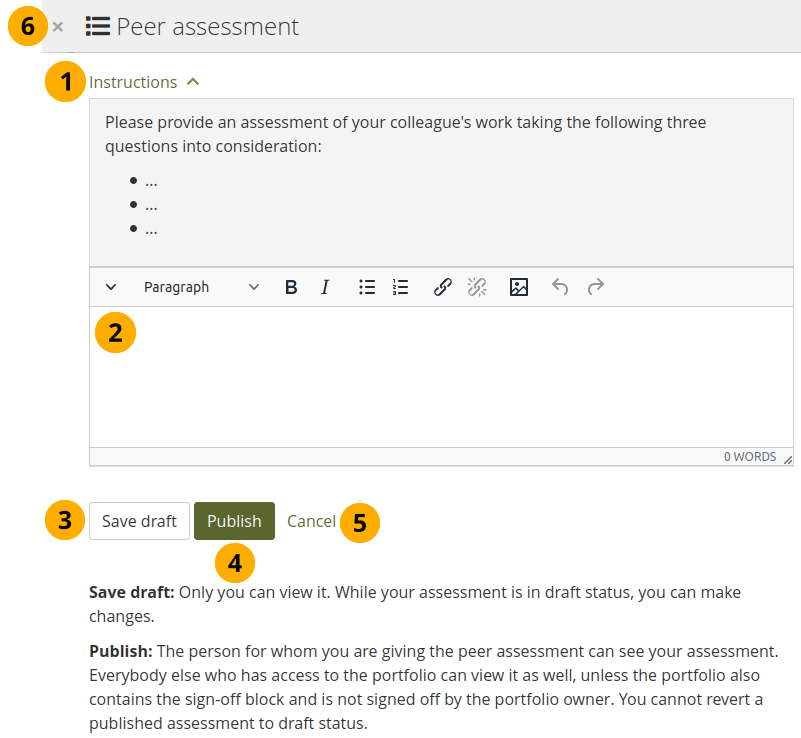801x738 pixels.
Task: Open the Paragraph format dropdown
Action: (x=200, y=287)
